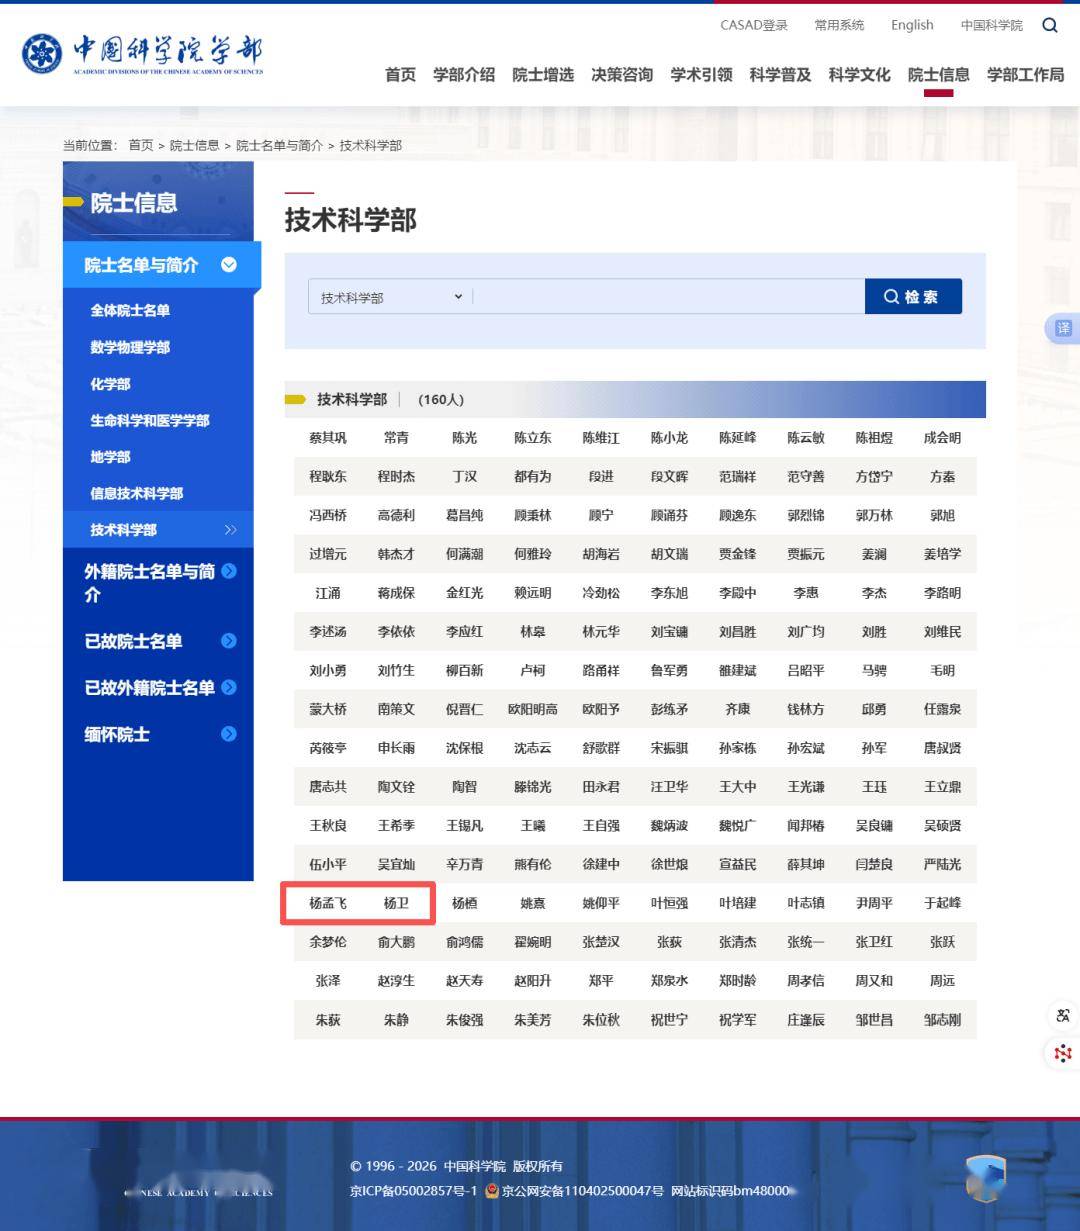Viewport: 1080px width, 1231px height.
Task: Switch to English version link
Action: (x=912, y=25)
